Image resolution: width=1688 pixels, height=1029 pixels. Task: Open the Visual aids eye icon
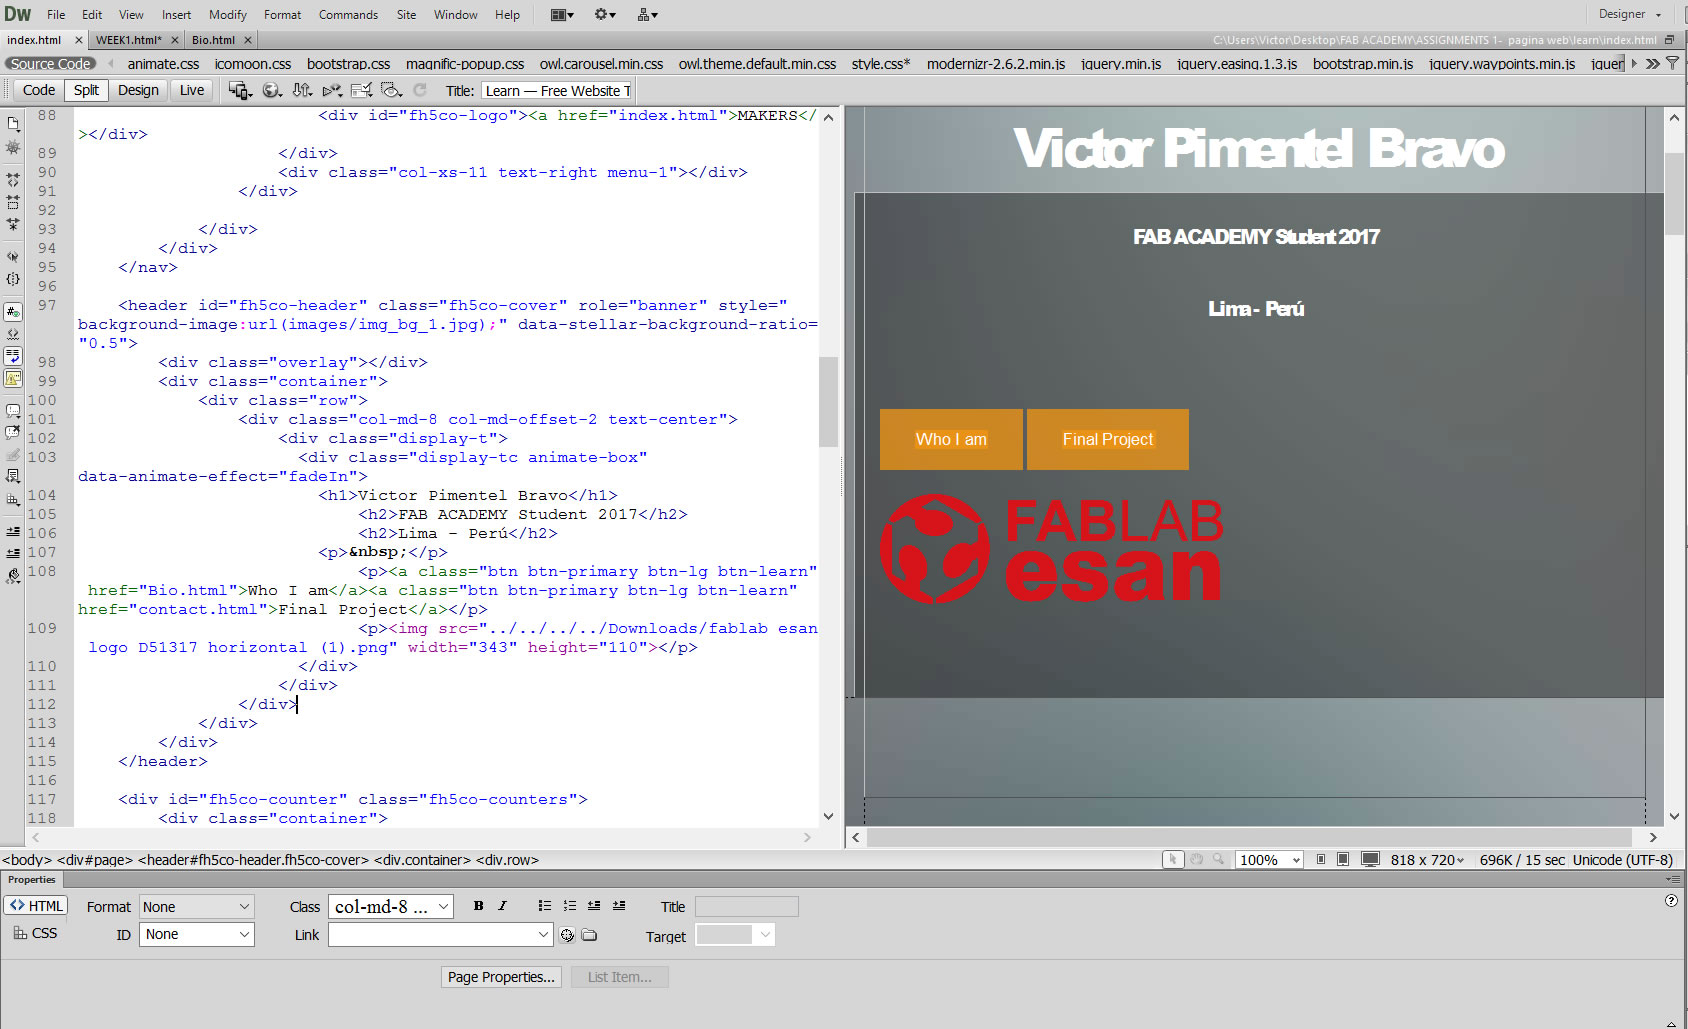(392, 90)
